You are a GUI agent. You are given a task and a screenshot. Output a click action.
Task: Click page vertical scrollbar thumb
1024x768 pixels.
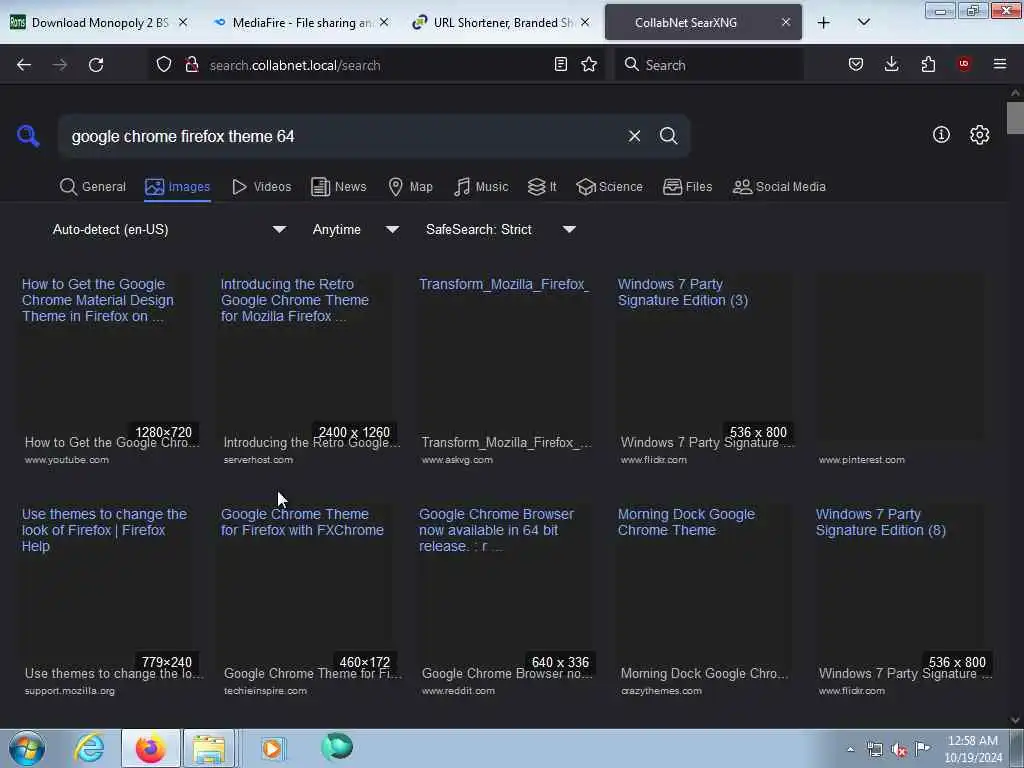(1015, 118)
